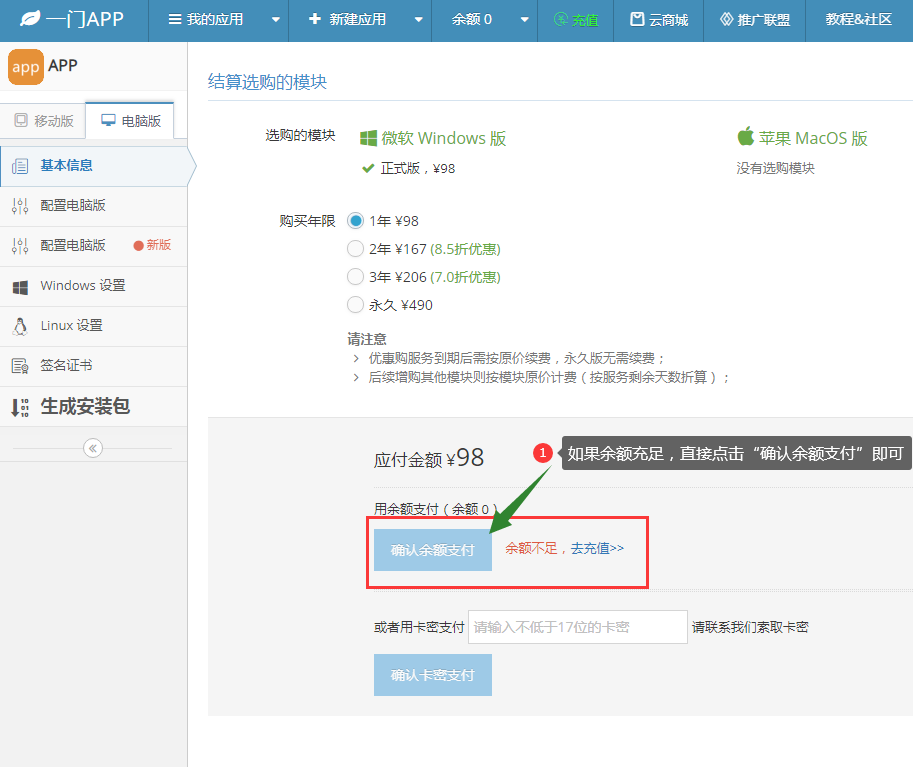Expand the 新建应用 dropdown arrow
This screenshot has width=913, height=767.
point(419,20)
